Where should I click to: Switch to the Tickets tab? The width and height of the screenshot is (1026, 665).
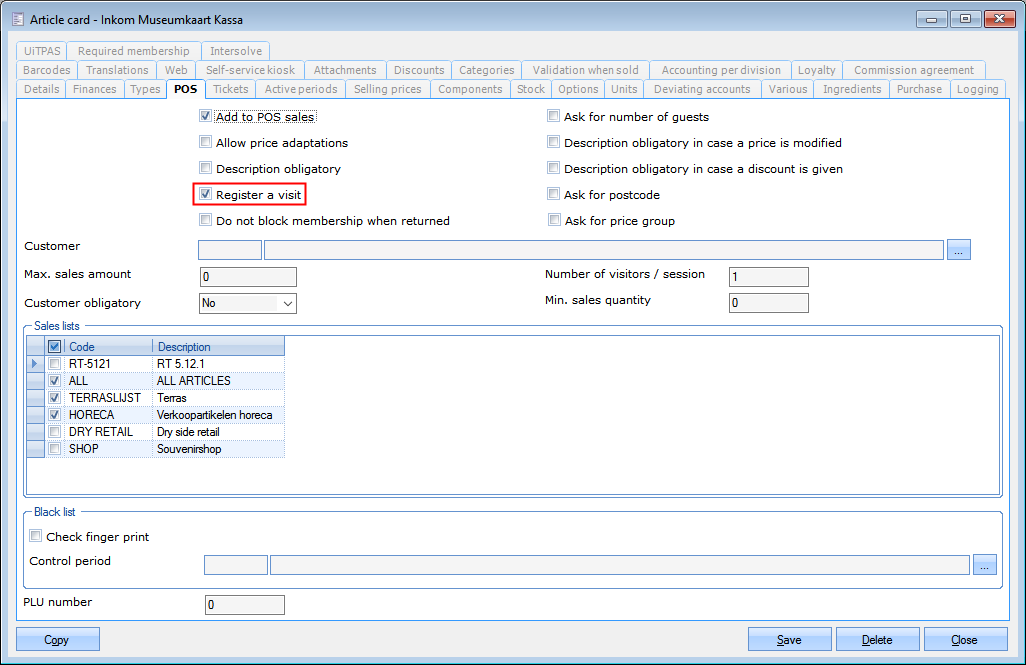pyautogui.click(x=231, y=89)
